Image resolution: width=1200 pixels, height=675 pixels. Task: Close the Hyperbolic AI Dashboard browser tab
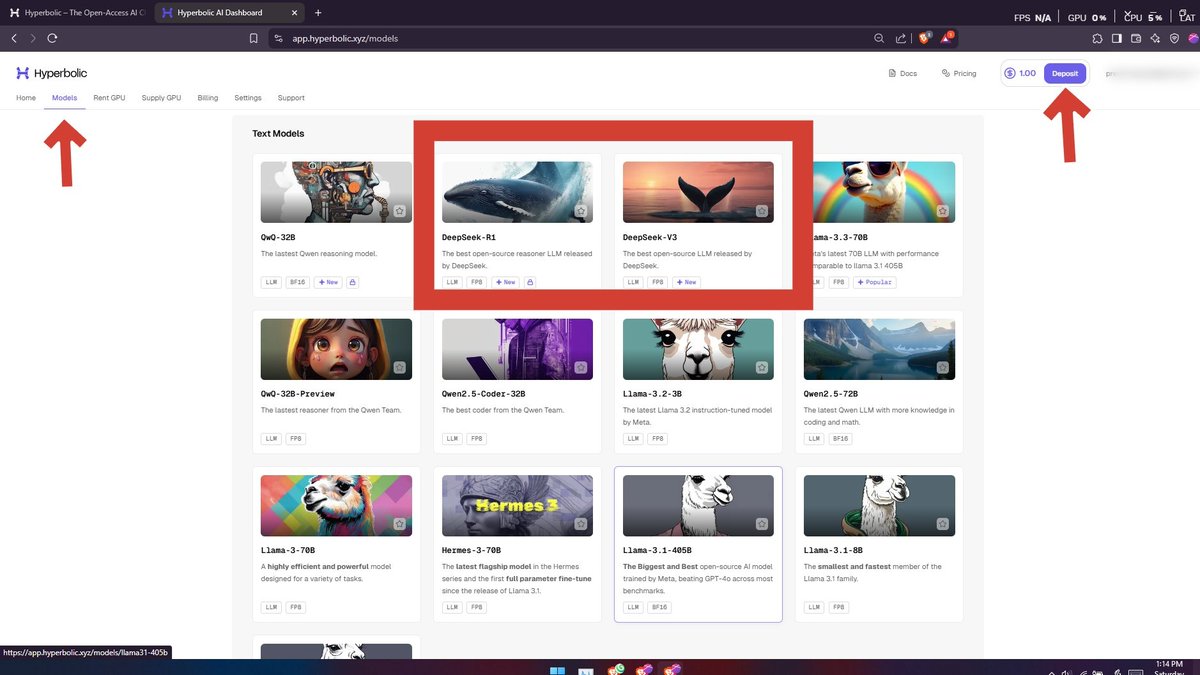tap(294, 13)
